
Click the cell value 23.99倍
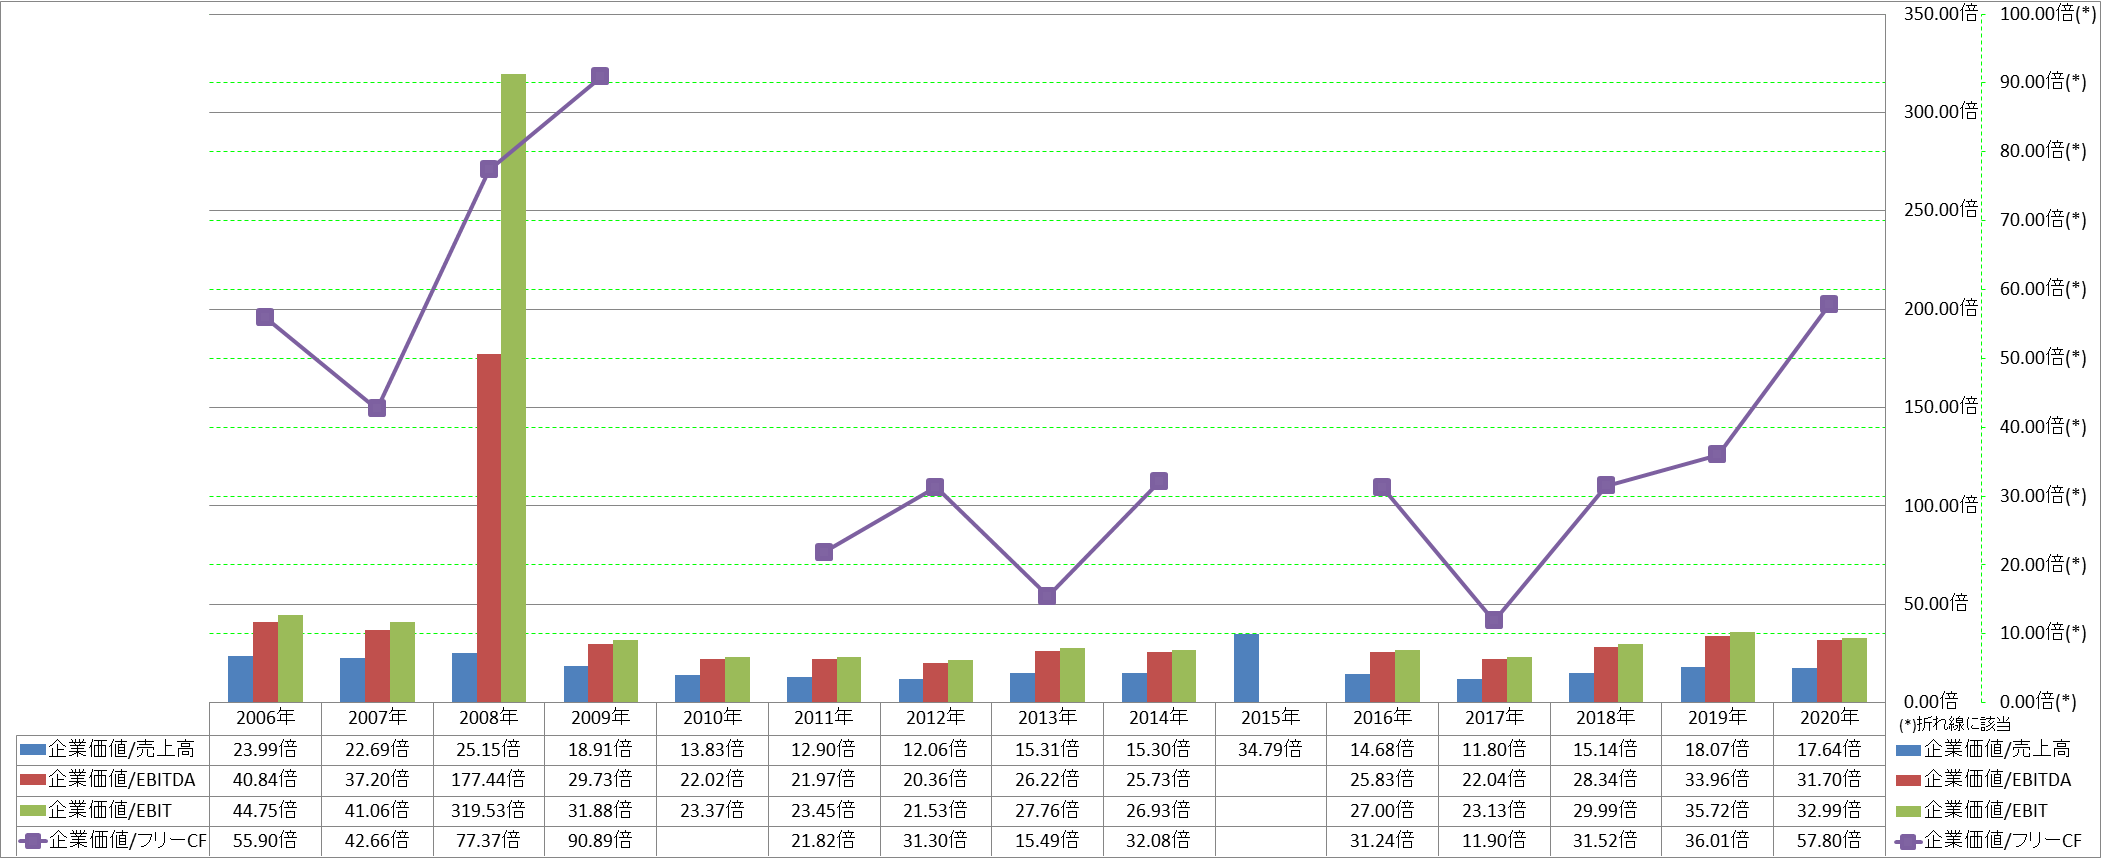[265, 750]
